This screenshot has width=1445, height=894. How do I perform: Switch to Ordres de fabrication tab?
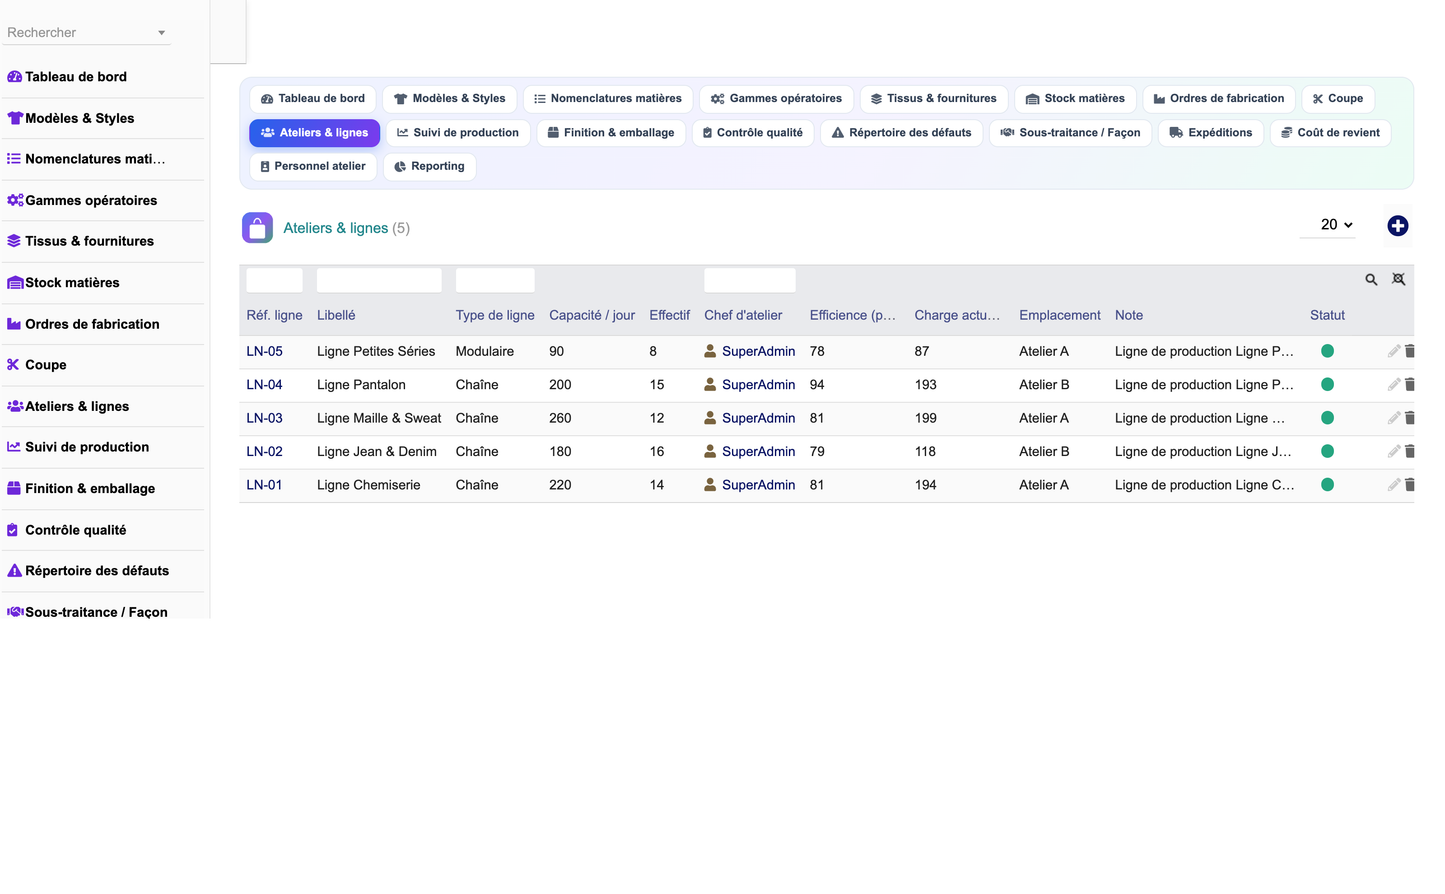(x=1219, y=99)
